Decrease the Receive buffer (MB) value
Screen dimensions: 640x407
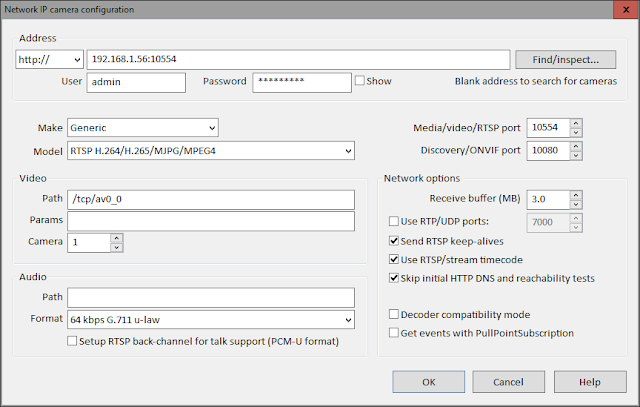point(576,204)
